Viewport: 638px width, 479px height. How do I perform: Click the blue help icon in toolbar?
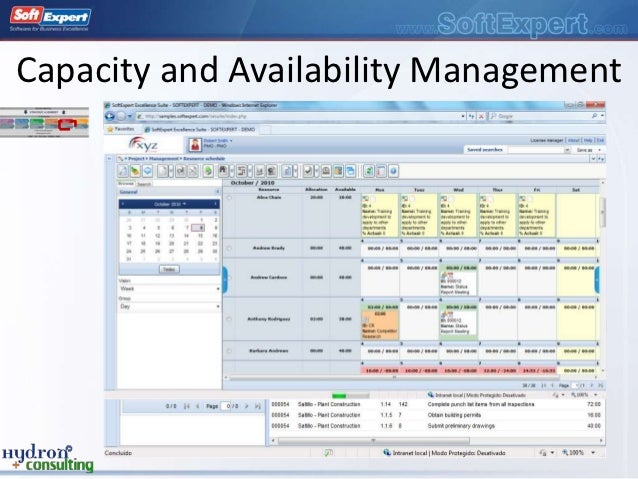[x=393, y=171]
